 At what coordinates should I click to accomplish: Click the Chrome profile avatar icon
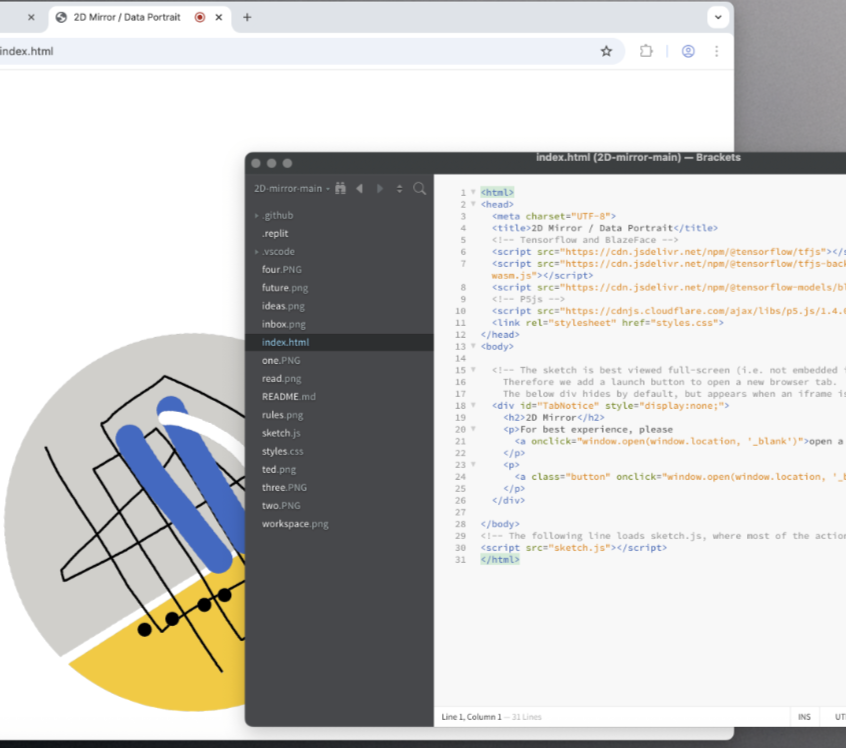(688, 50)
